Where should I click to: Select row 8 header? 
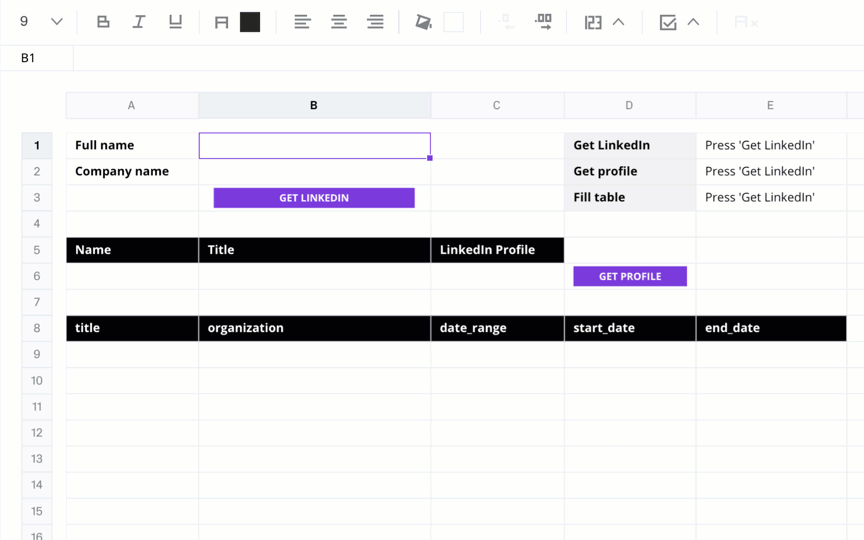click(37, 328)
